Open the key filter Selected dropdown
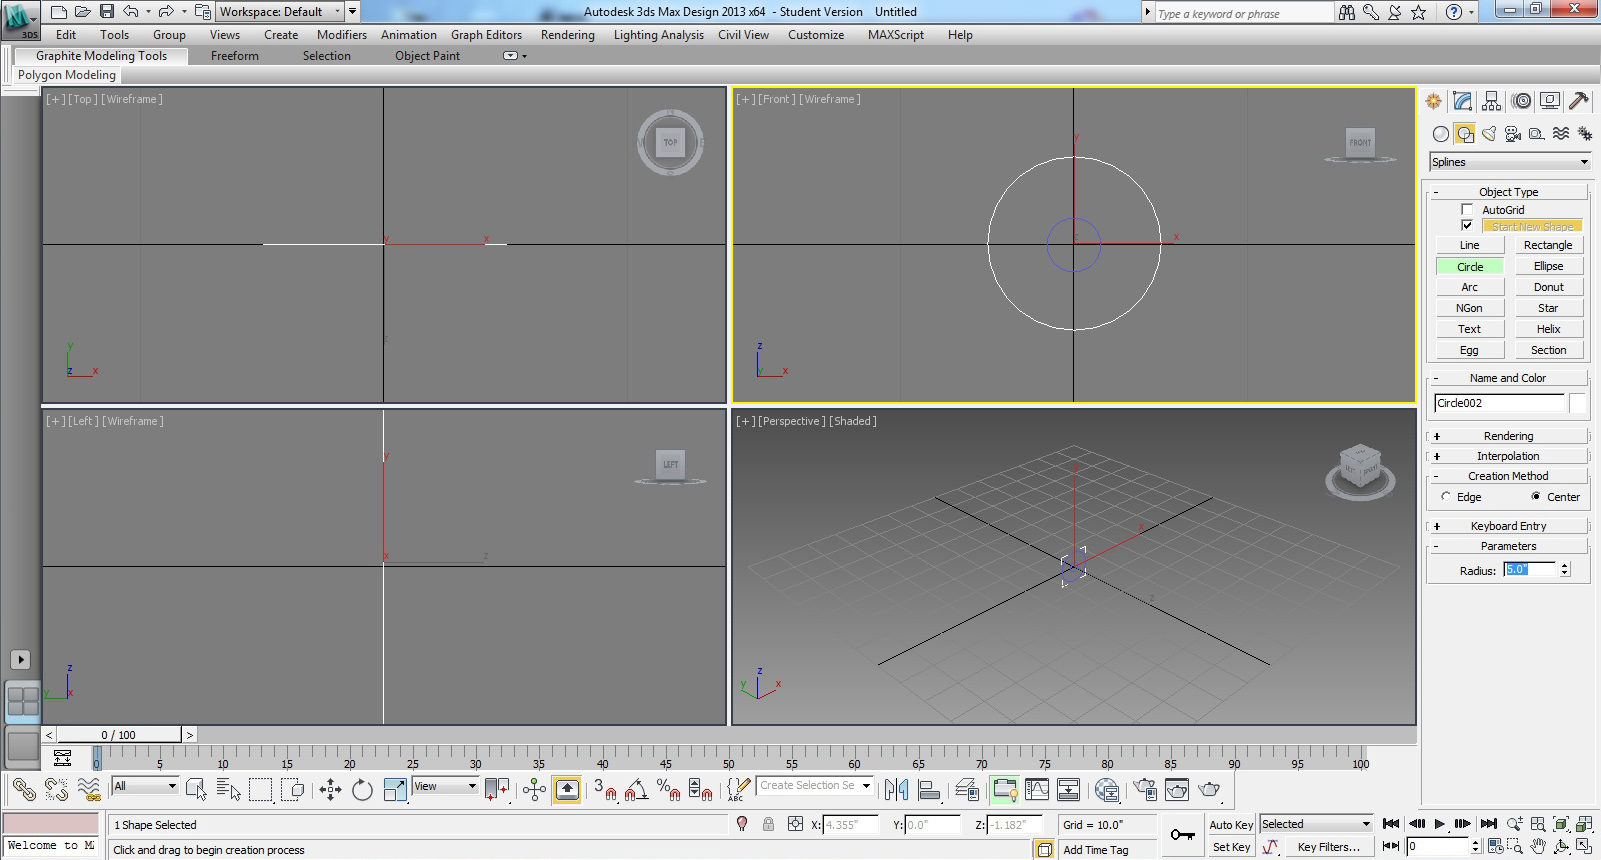Image resolution: width=1601 pixels, height=860 pixels. click(x=1316, y=824)
